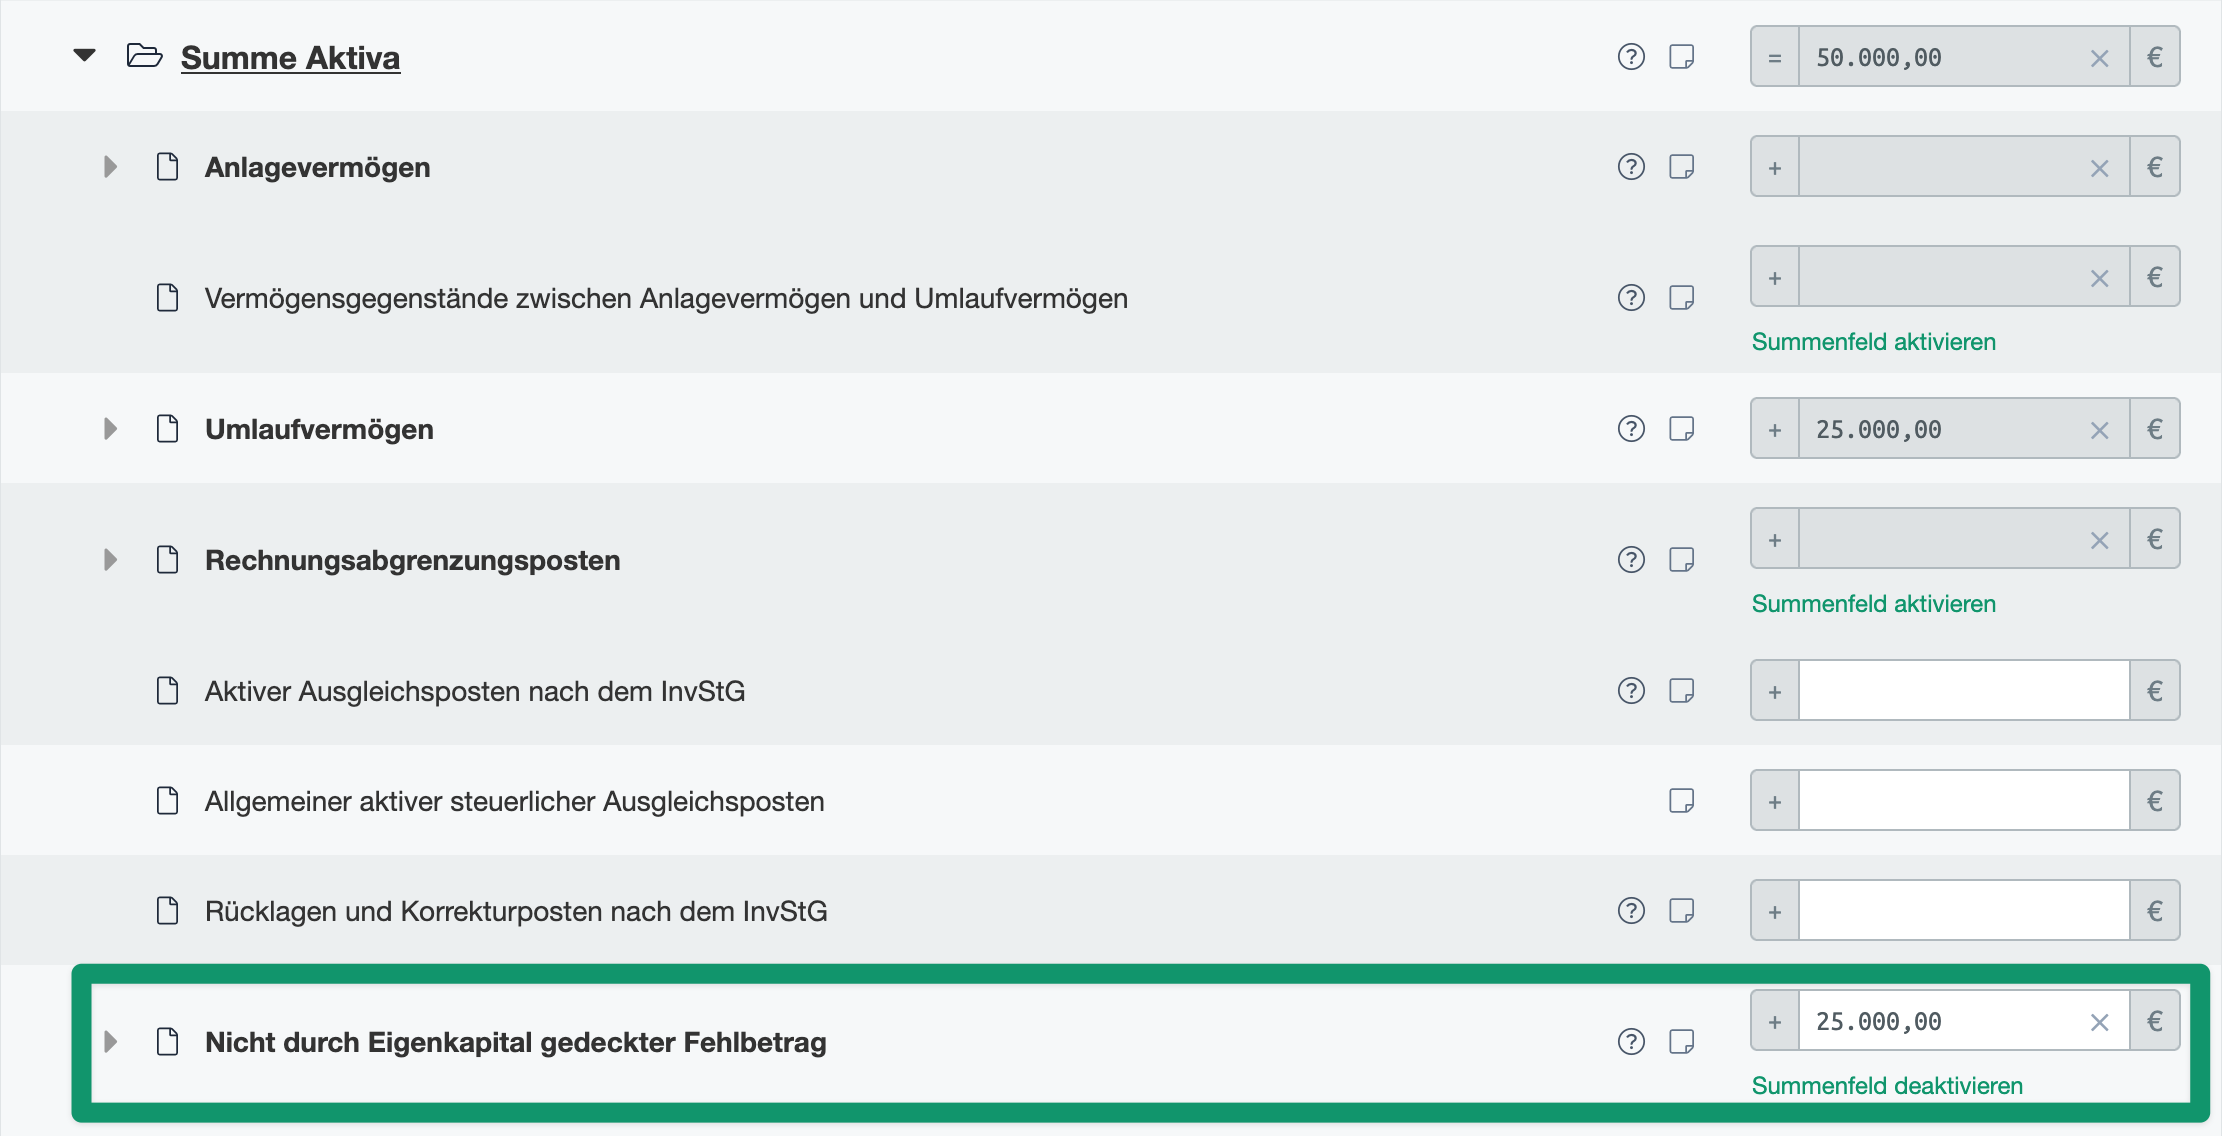Focus the Aktiver Ausgleichsposten amount field
Image resolution: width=2222 pixels, height=1136 pixels.
click(1963, 691)
